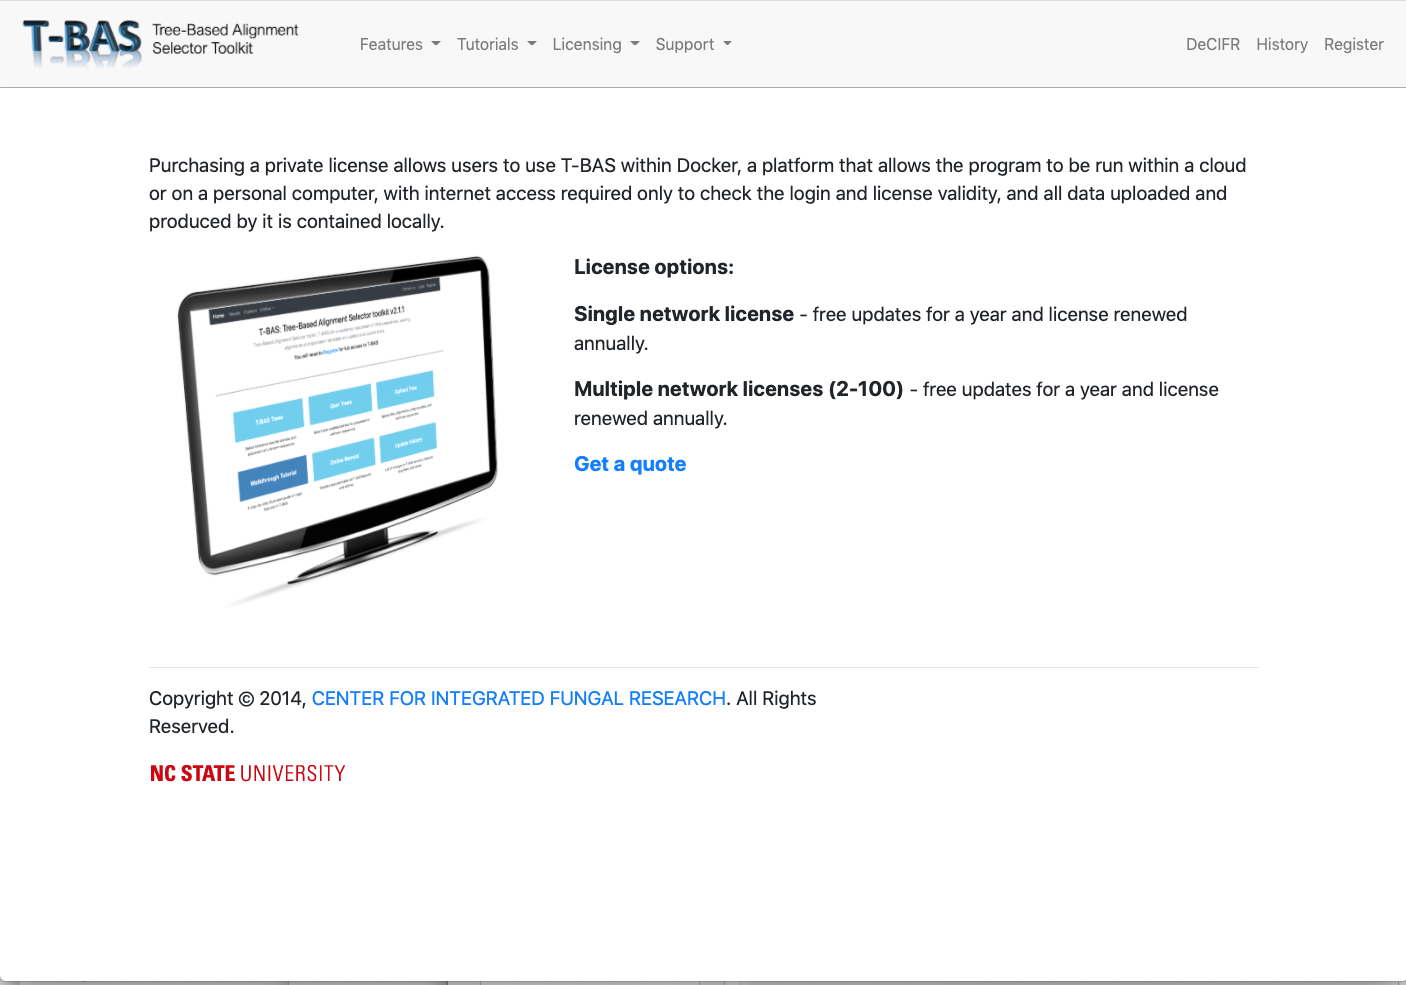The width and height of the screenshot is (1406, 985).
Task: Click the T-BAS monitor screenshot image
Action: (338, 430)
